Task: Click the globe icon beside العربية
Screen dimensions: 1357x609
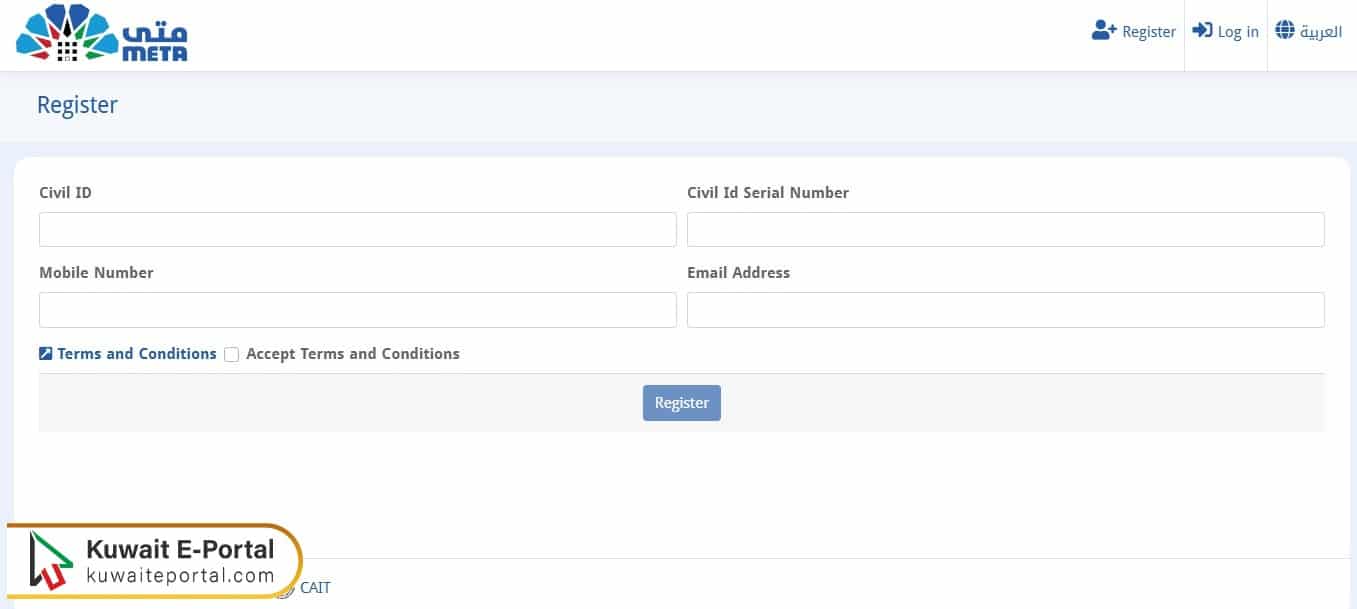Action: (1283, 29)
